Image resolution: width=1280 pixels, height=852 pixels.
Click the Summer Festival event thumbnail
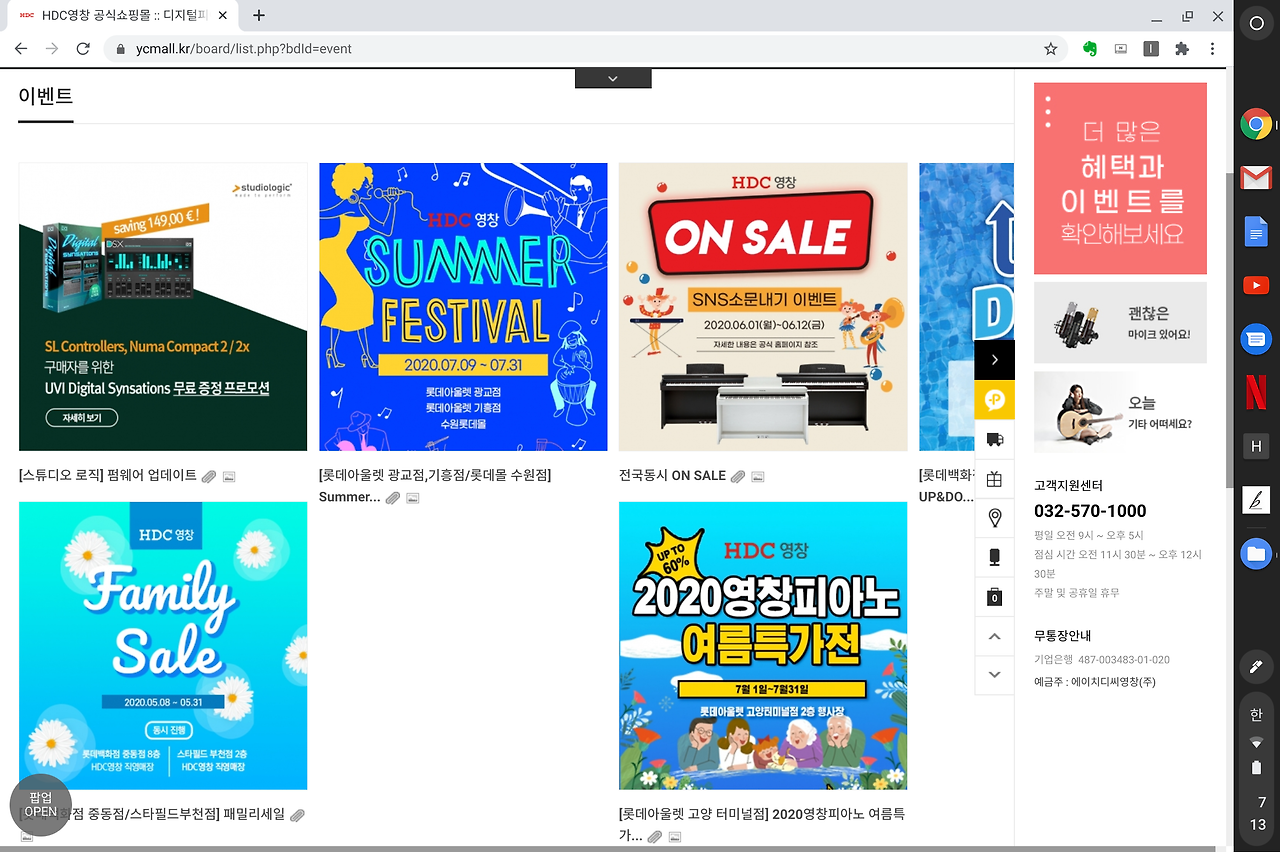click(463, 307)
